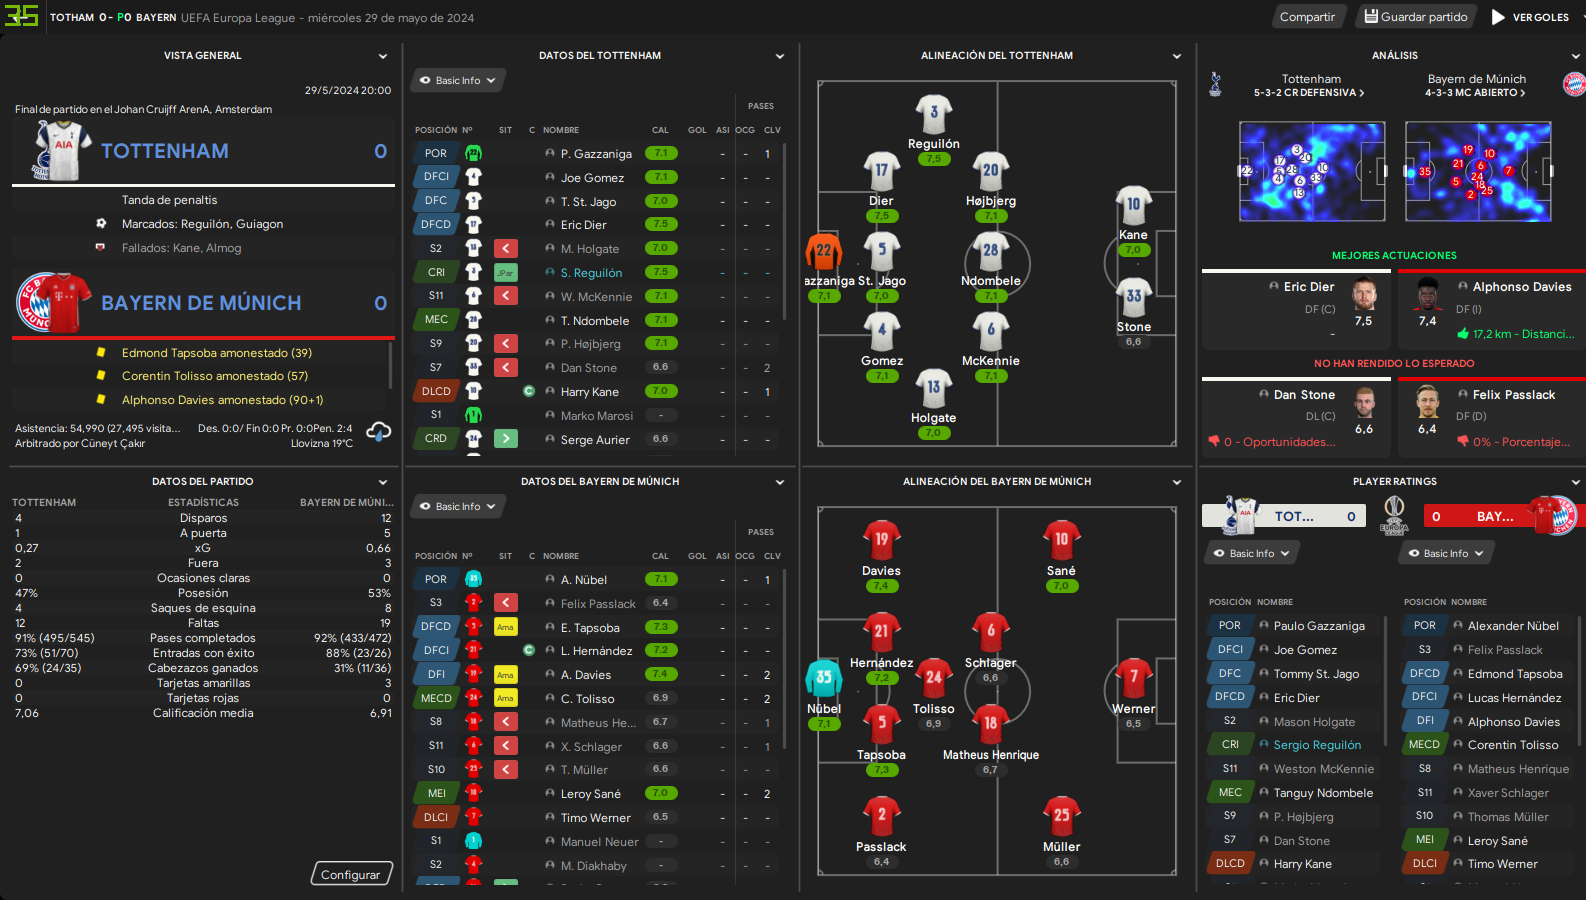The image size is (1586, 900).
Task: Select Davies's number 19 shirt on Bayern pitch
Action: click(881, 541)
